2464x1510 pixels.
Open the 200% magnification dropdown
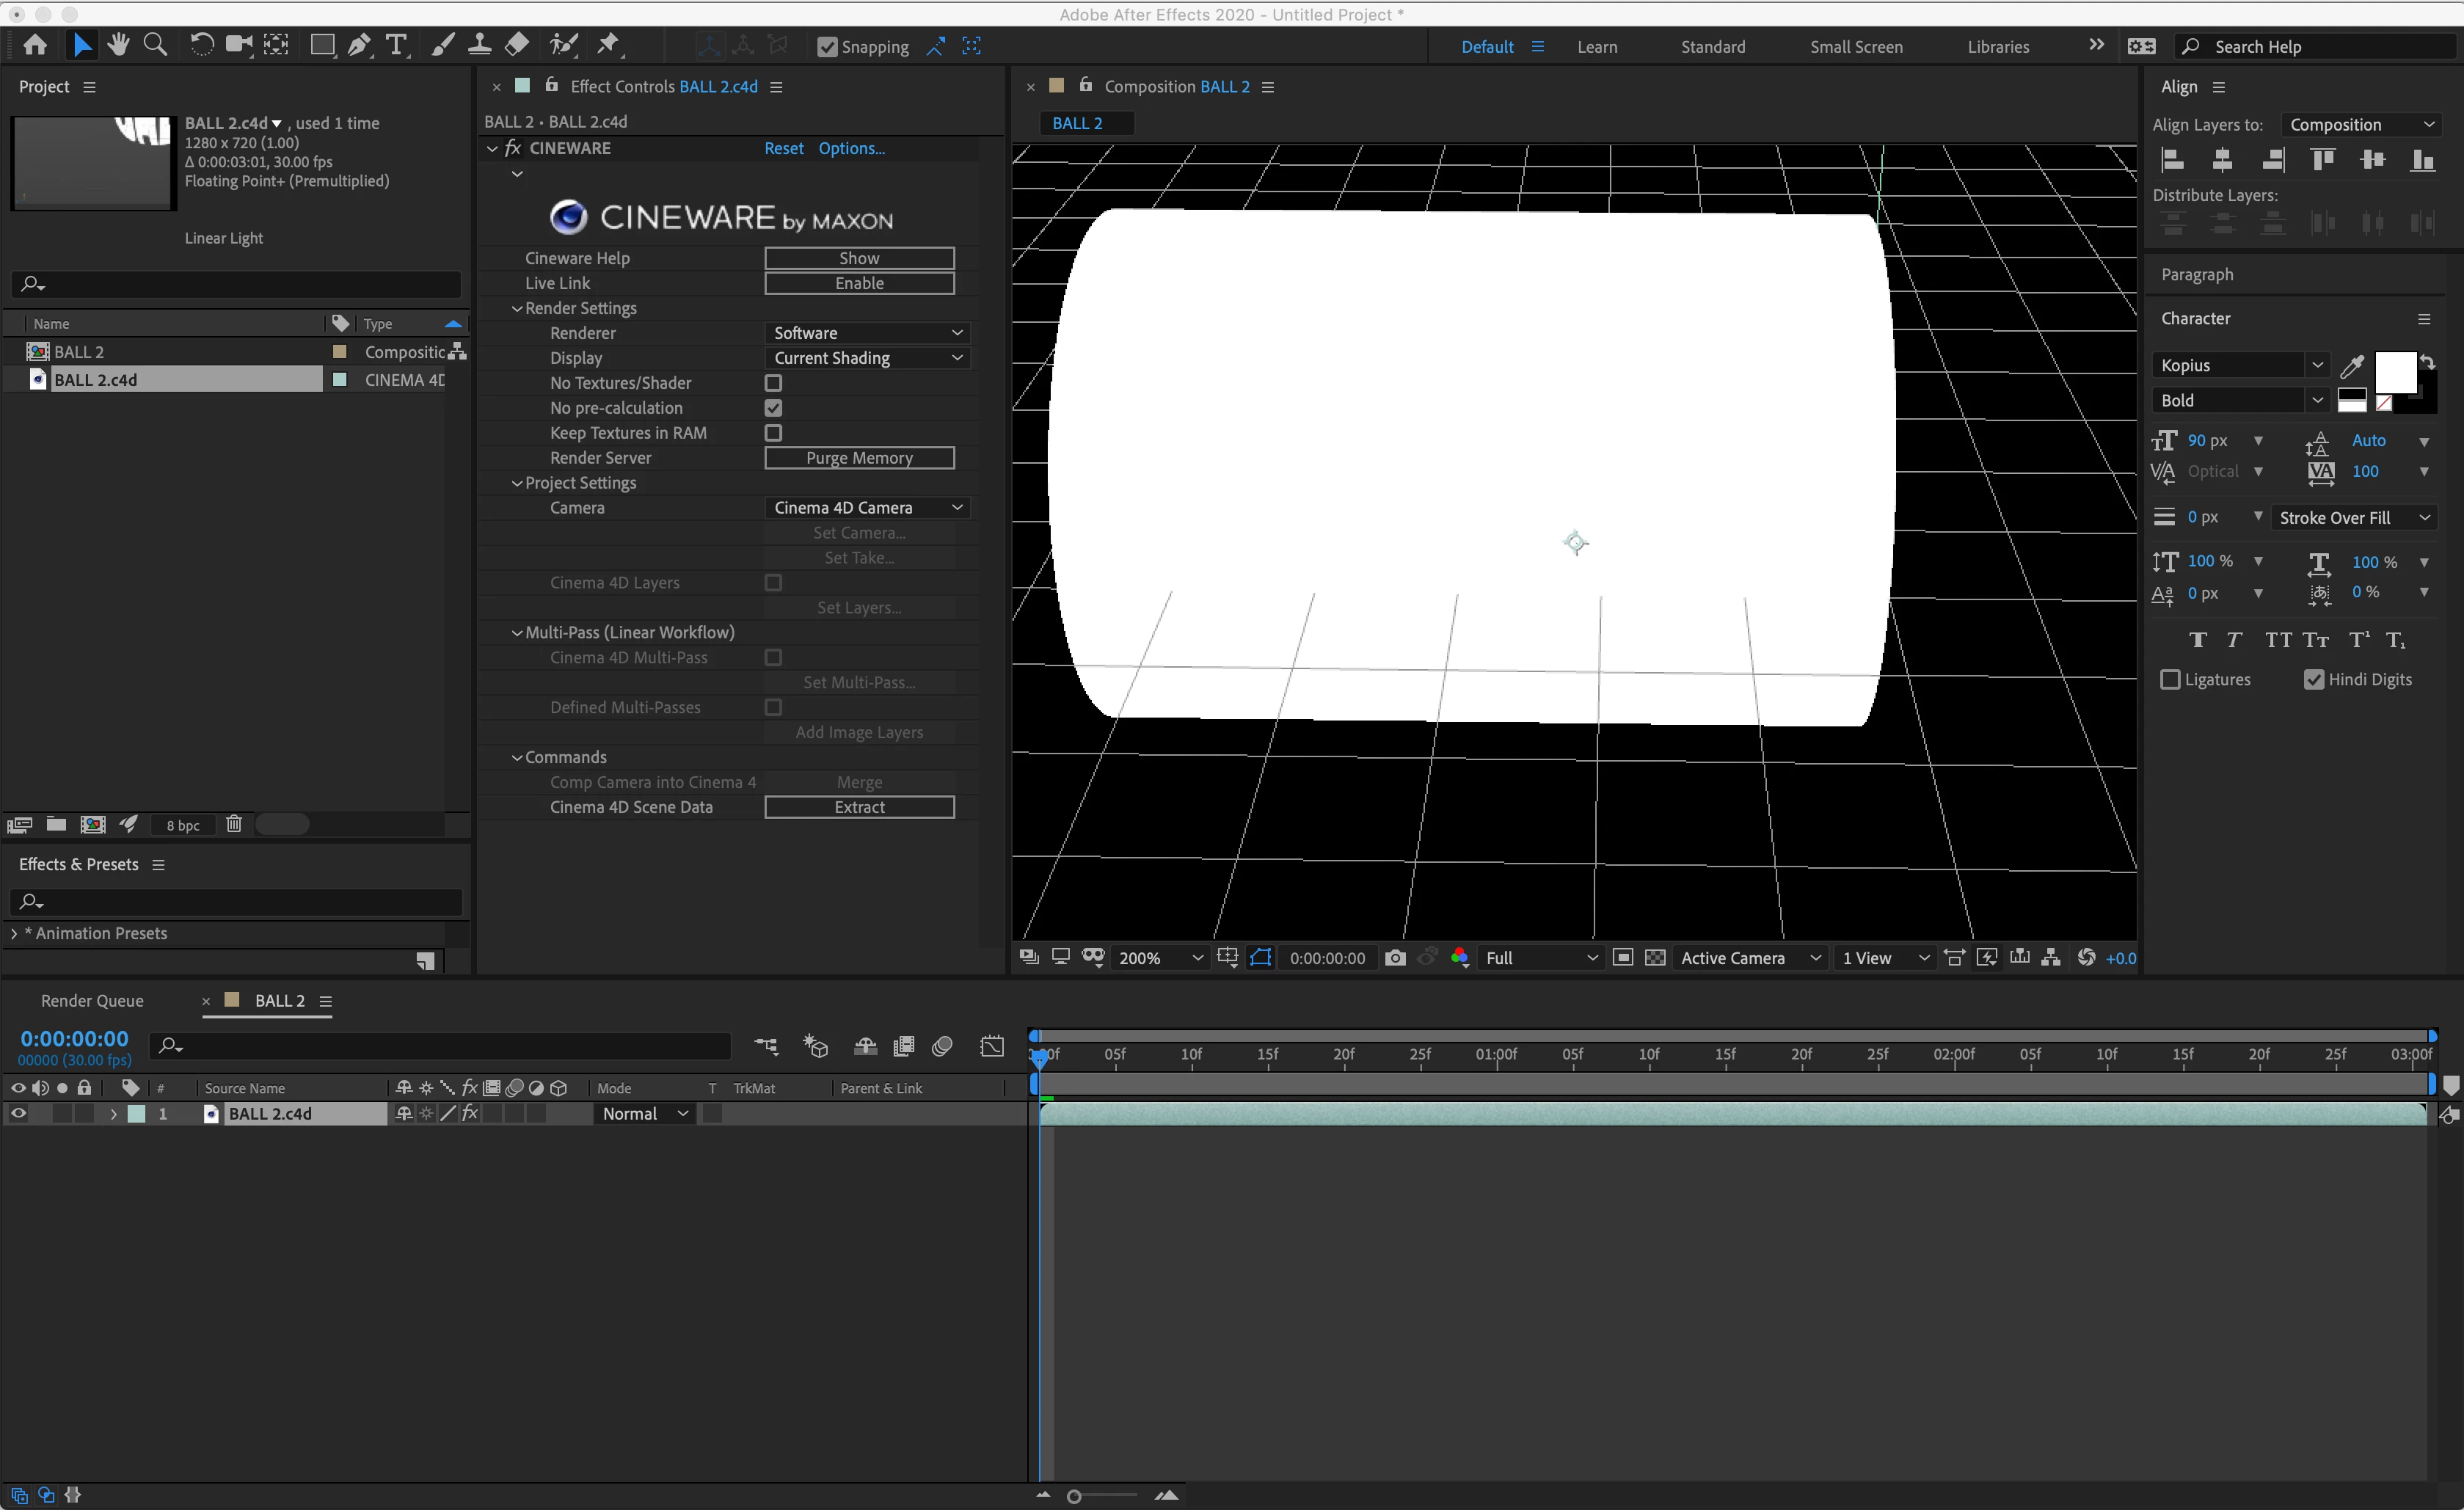click(x=1160, y=958)
